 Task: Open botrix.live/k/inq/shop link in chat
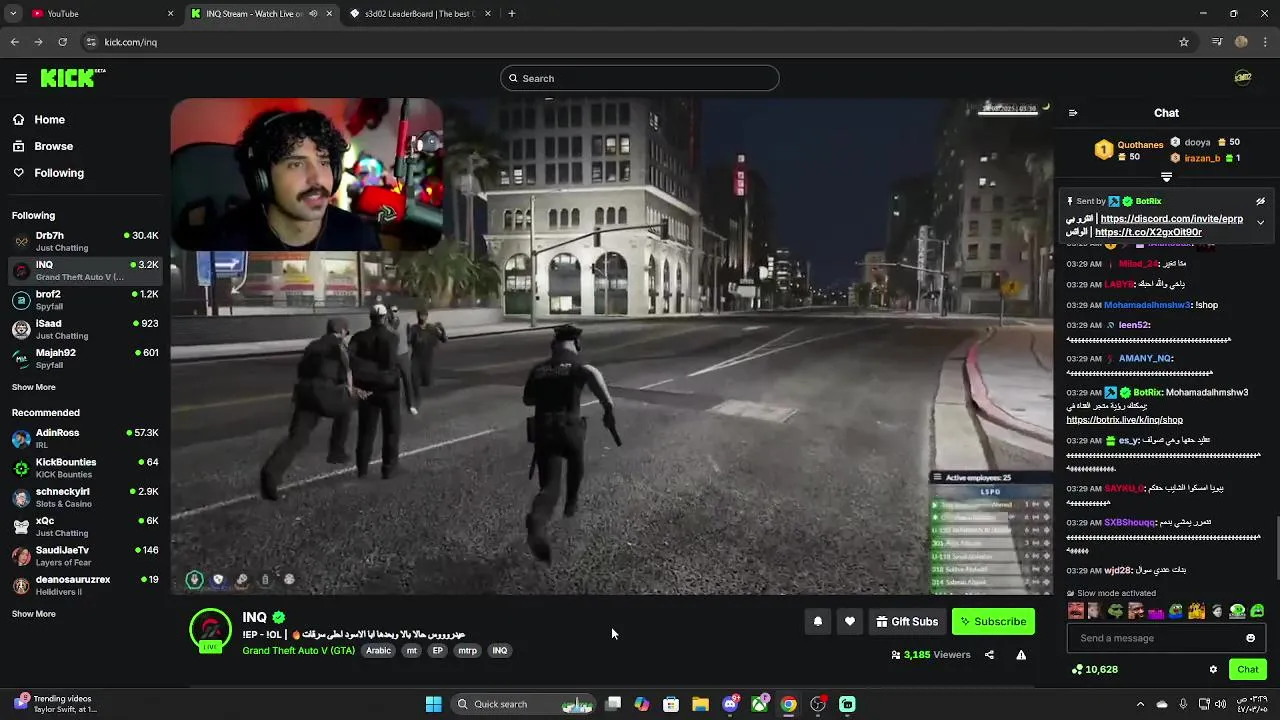[1124, 420]
